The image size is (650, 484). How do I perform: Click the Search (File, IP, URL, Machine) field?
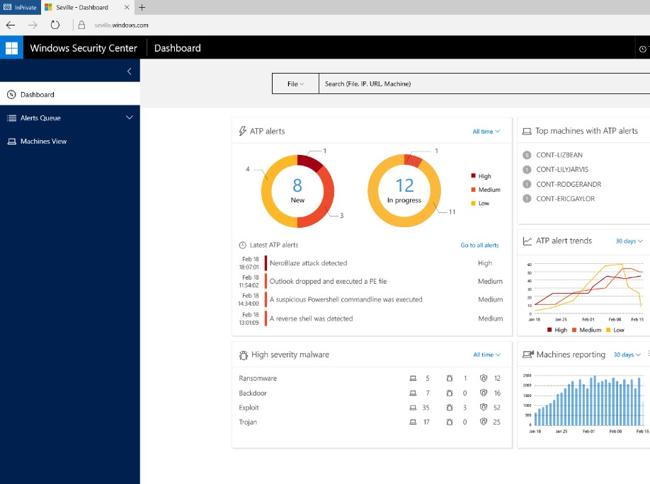tap(484, 84)
